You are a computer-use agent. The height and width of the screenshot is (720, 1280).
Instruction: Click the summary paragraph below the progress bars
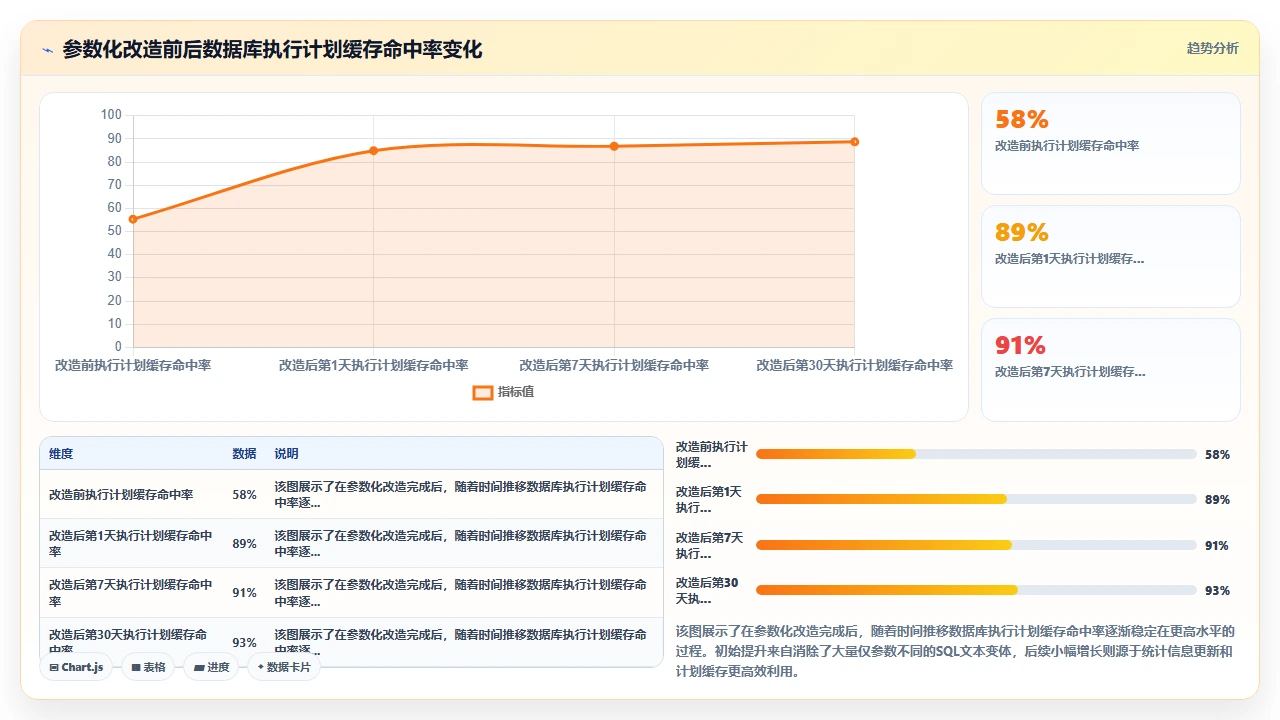[x=955, y=651]
